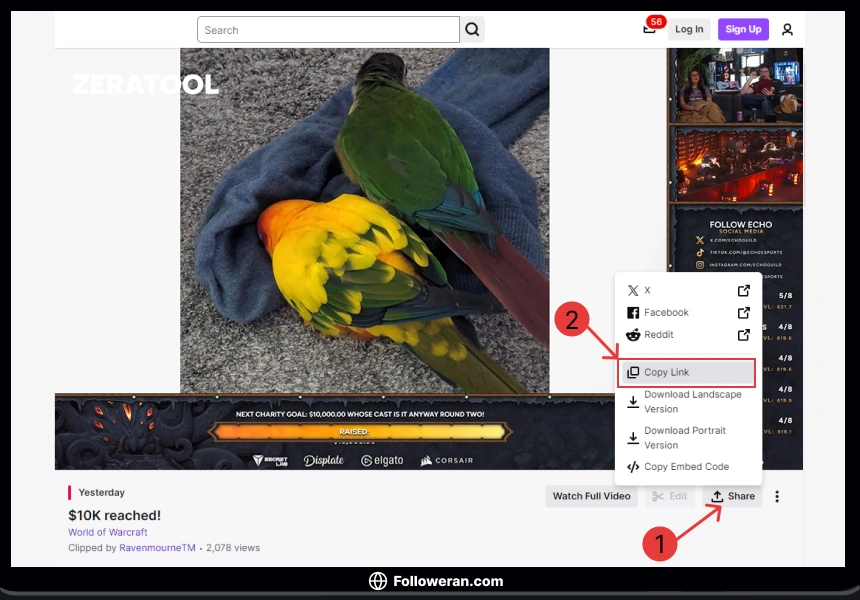Click the Share button
The image size is (860, 600).
(732, 496)
